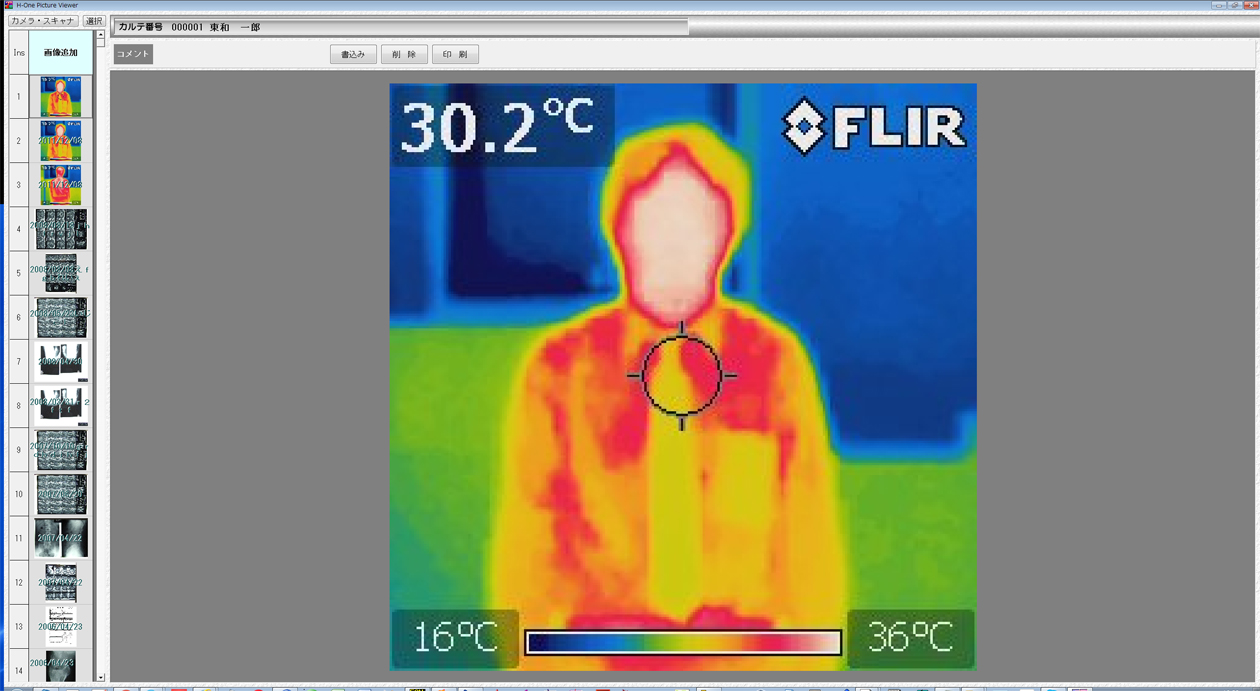Screen dimensions: 1260x691
Task: Open the コメント panel
Action: coord(132,54)
